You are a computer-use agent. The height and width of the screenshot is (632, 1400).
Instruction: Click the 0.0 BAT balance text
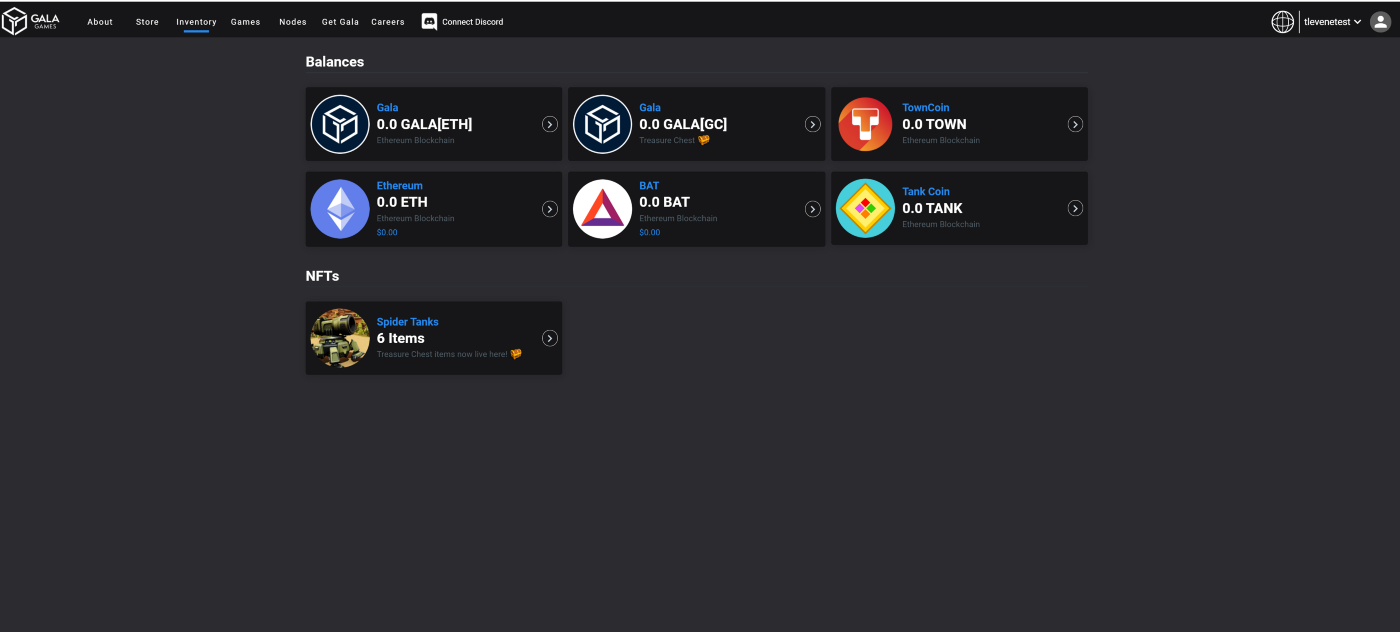[x=664, y=202]
